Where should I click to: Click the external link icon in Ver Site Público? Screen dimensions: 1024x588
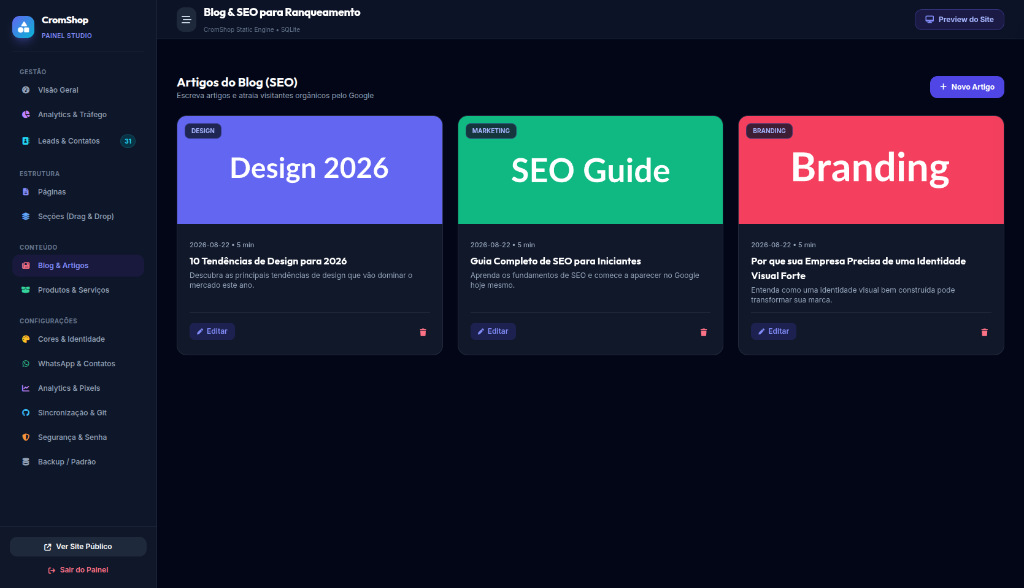click(47, 547)
